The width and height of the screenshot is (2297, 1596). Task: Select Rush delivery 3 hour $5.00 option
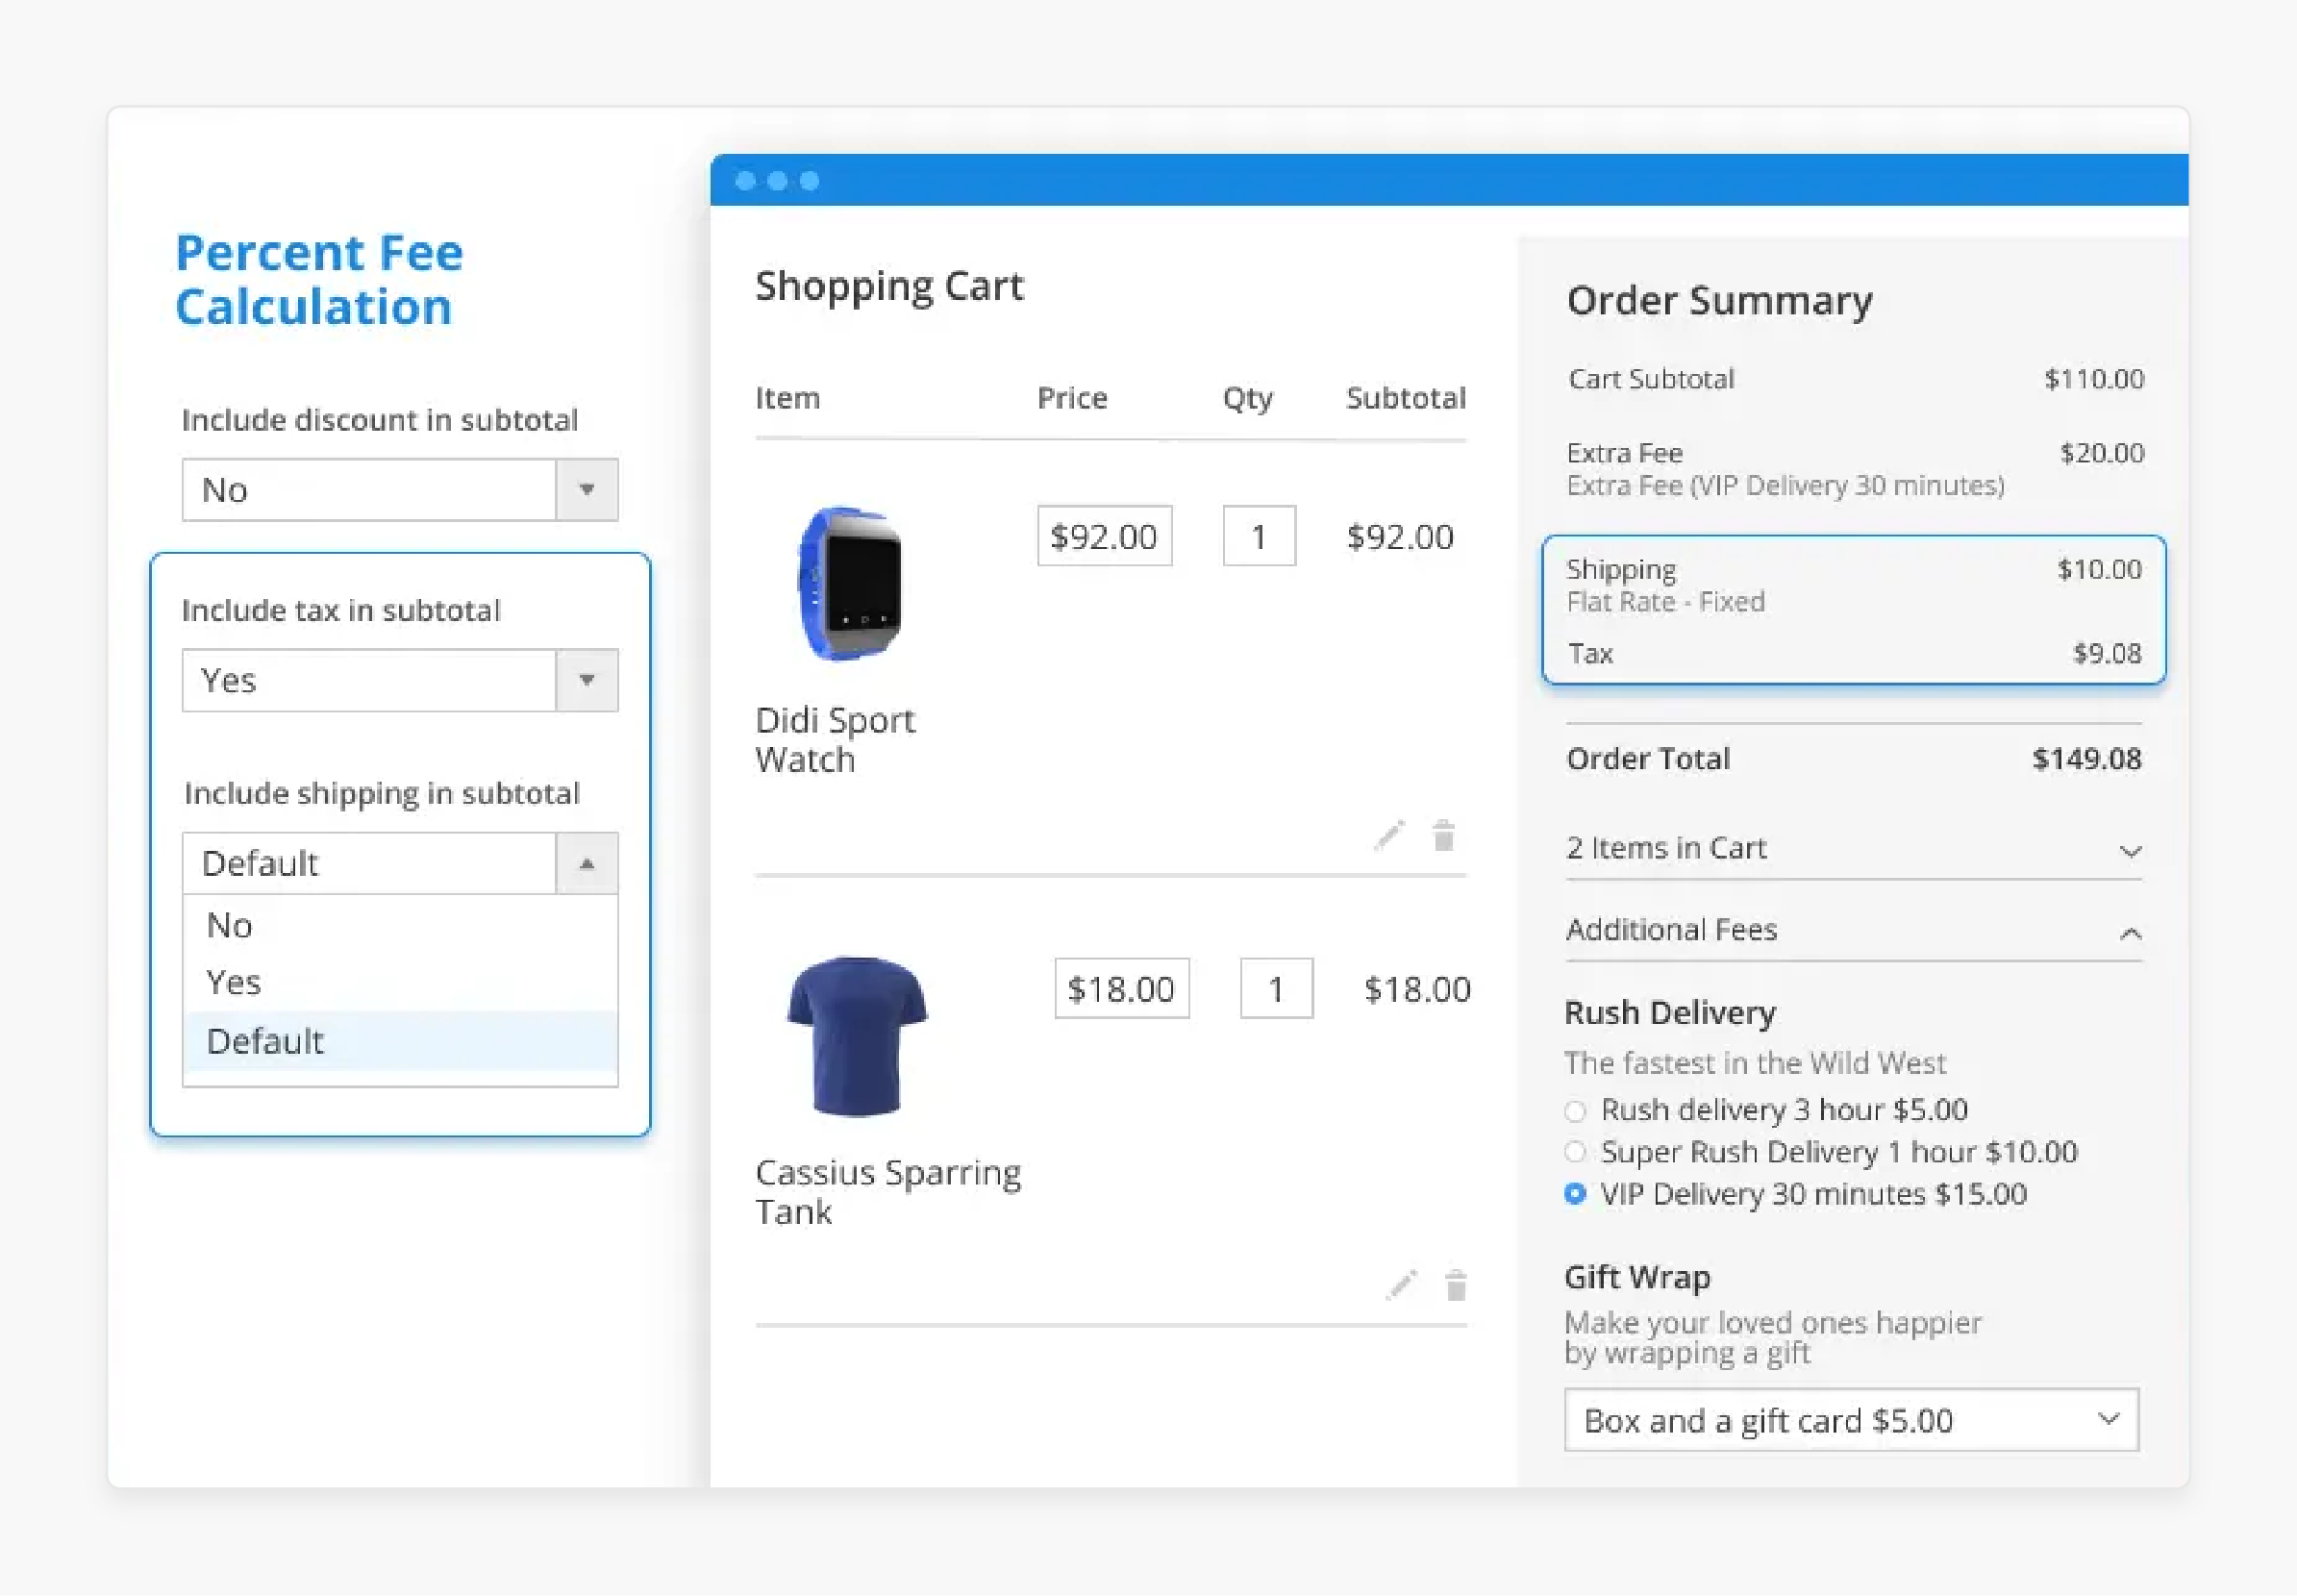1575,1110
